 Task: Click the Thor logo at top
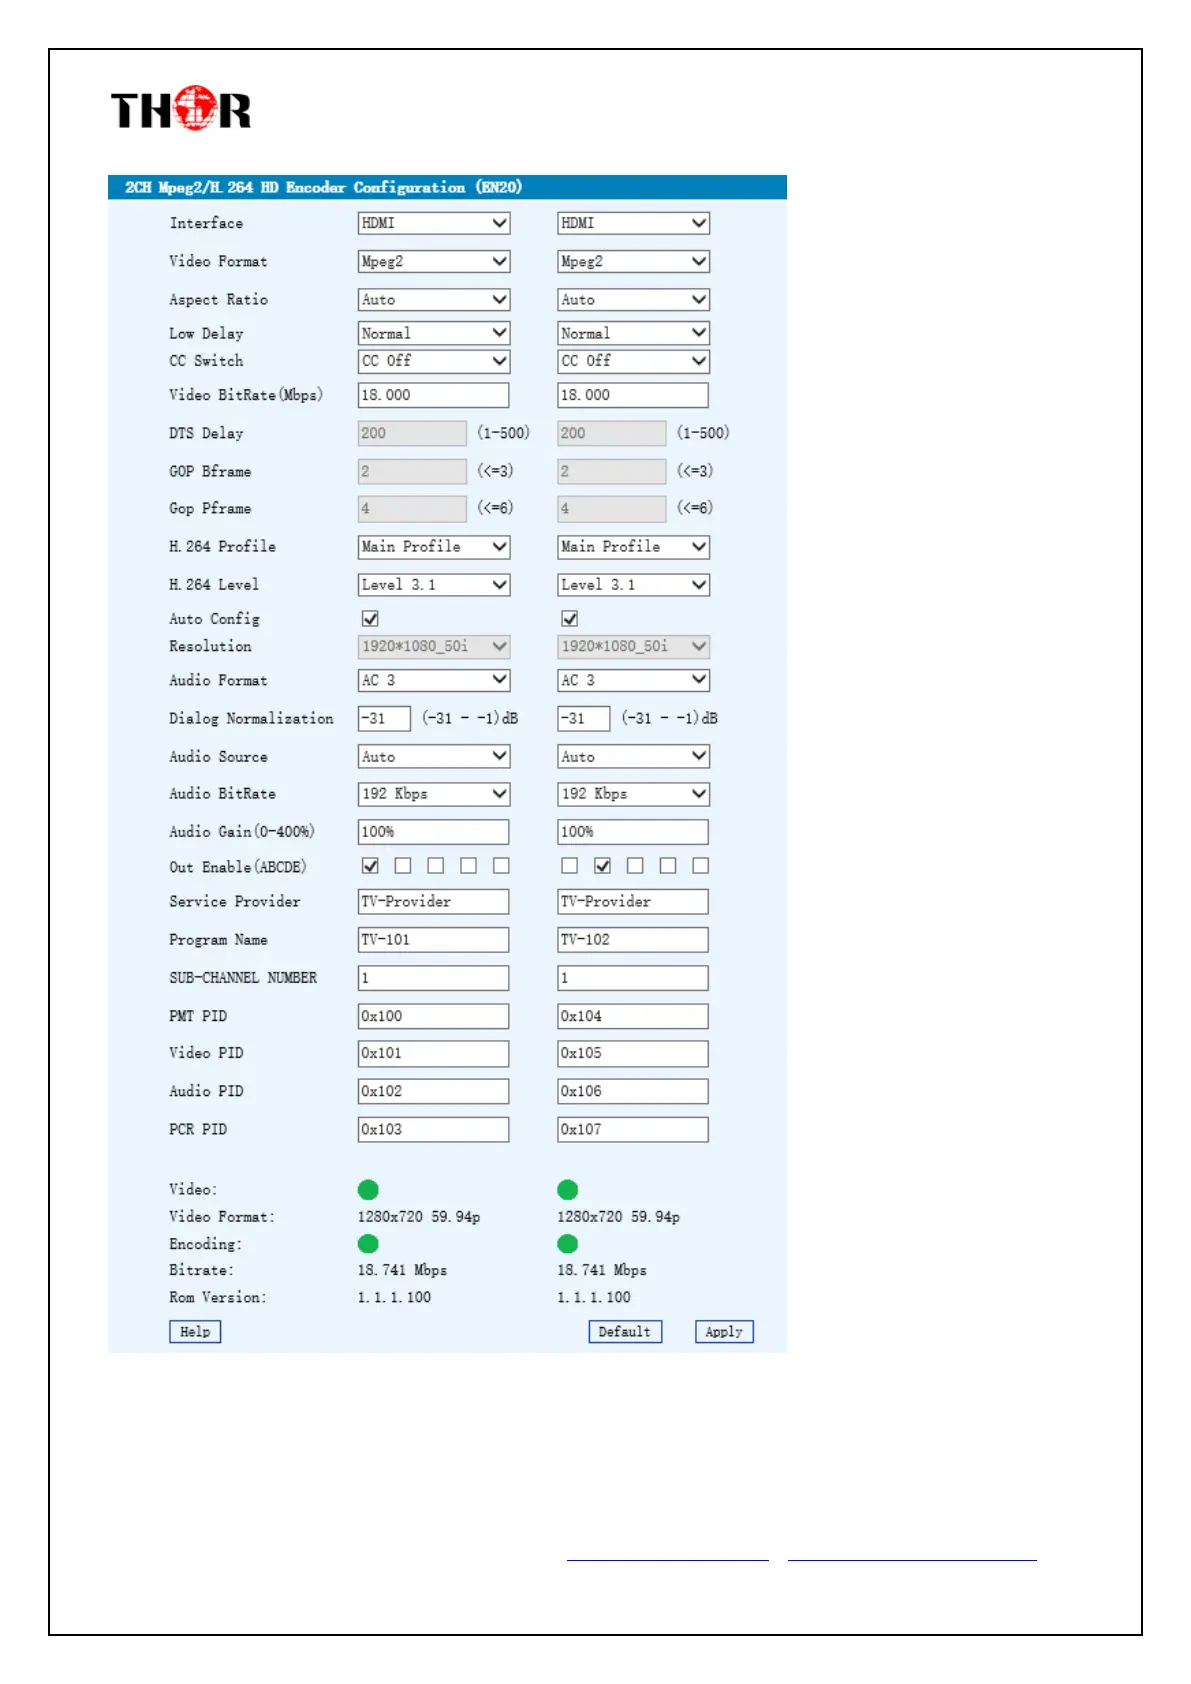pyautogui.click(x=181, y=109)
